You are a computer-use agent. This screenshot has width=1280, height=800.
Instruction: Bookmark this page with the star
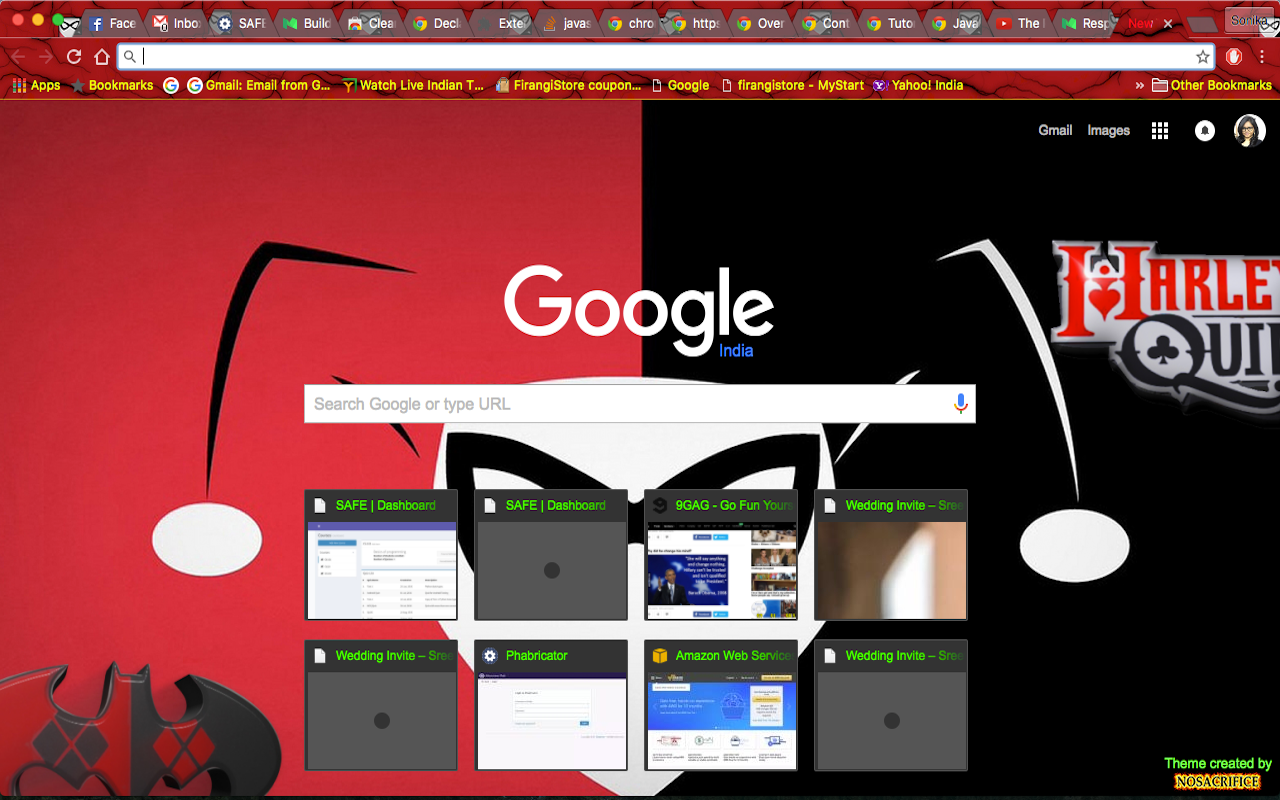pyautogui.click(x=1202, y=57)
